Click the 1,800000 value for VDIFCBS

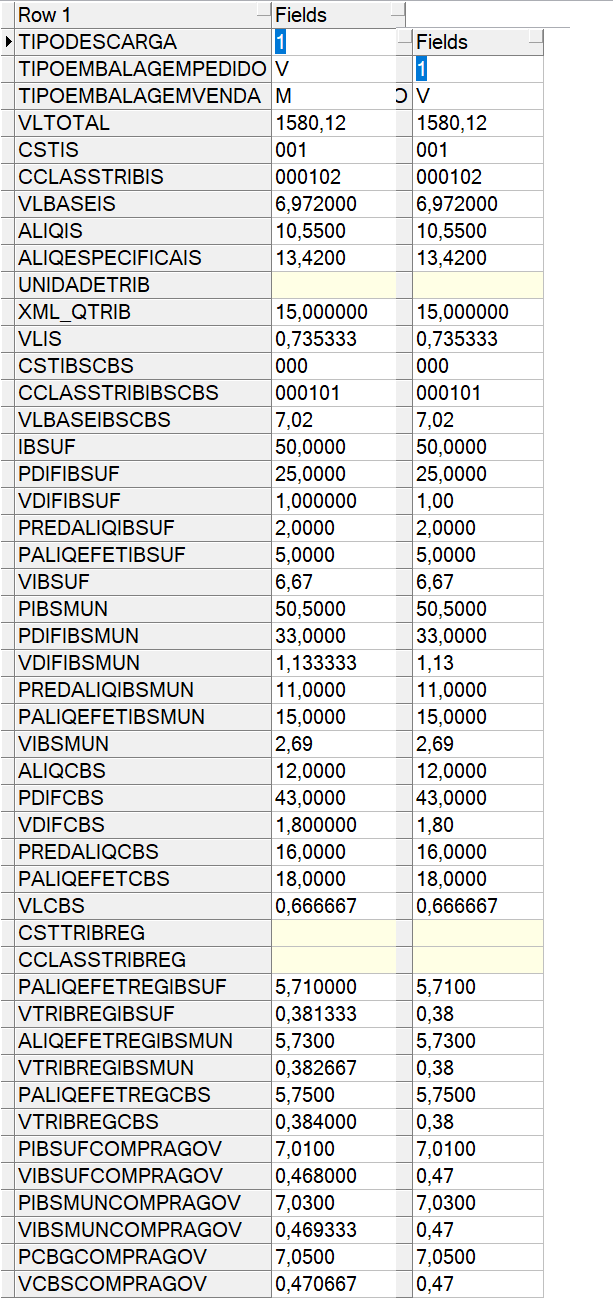click(x=339, y=825)
